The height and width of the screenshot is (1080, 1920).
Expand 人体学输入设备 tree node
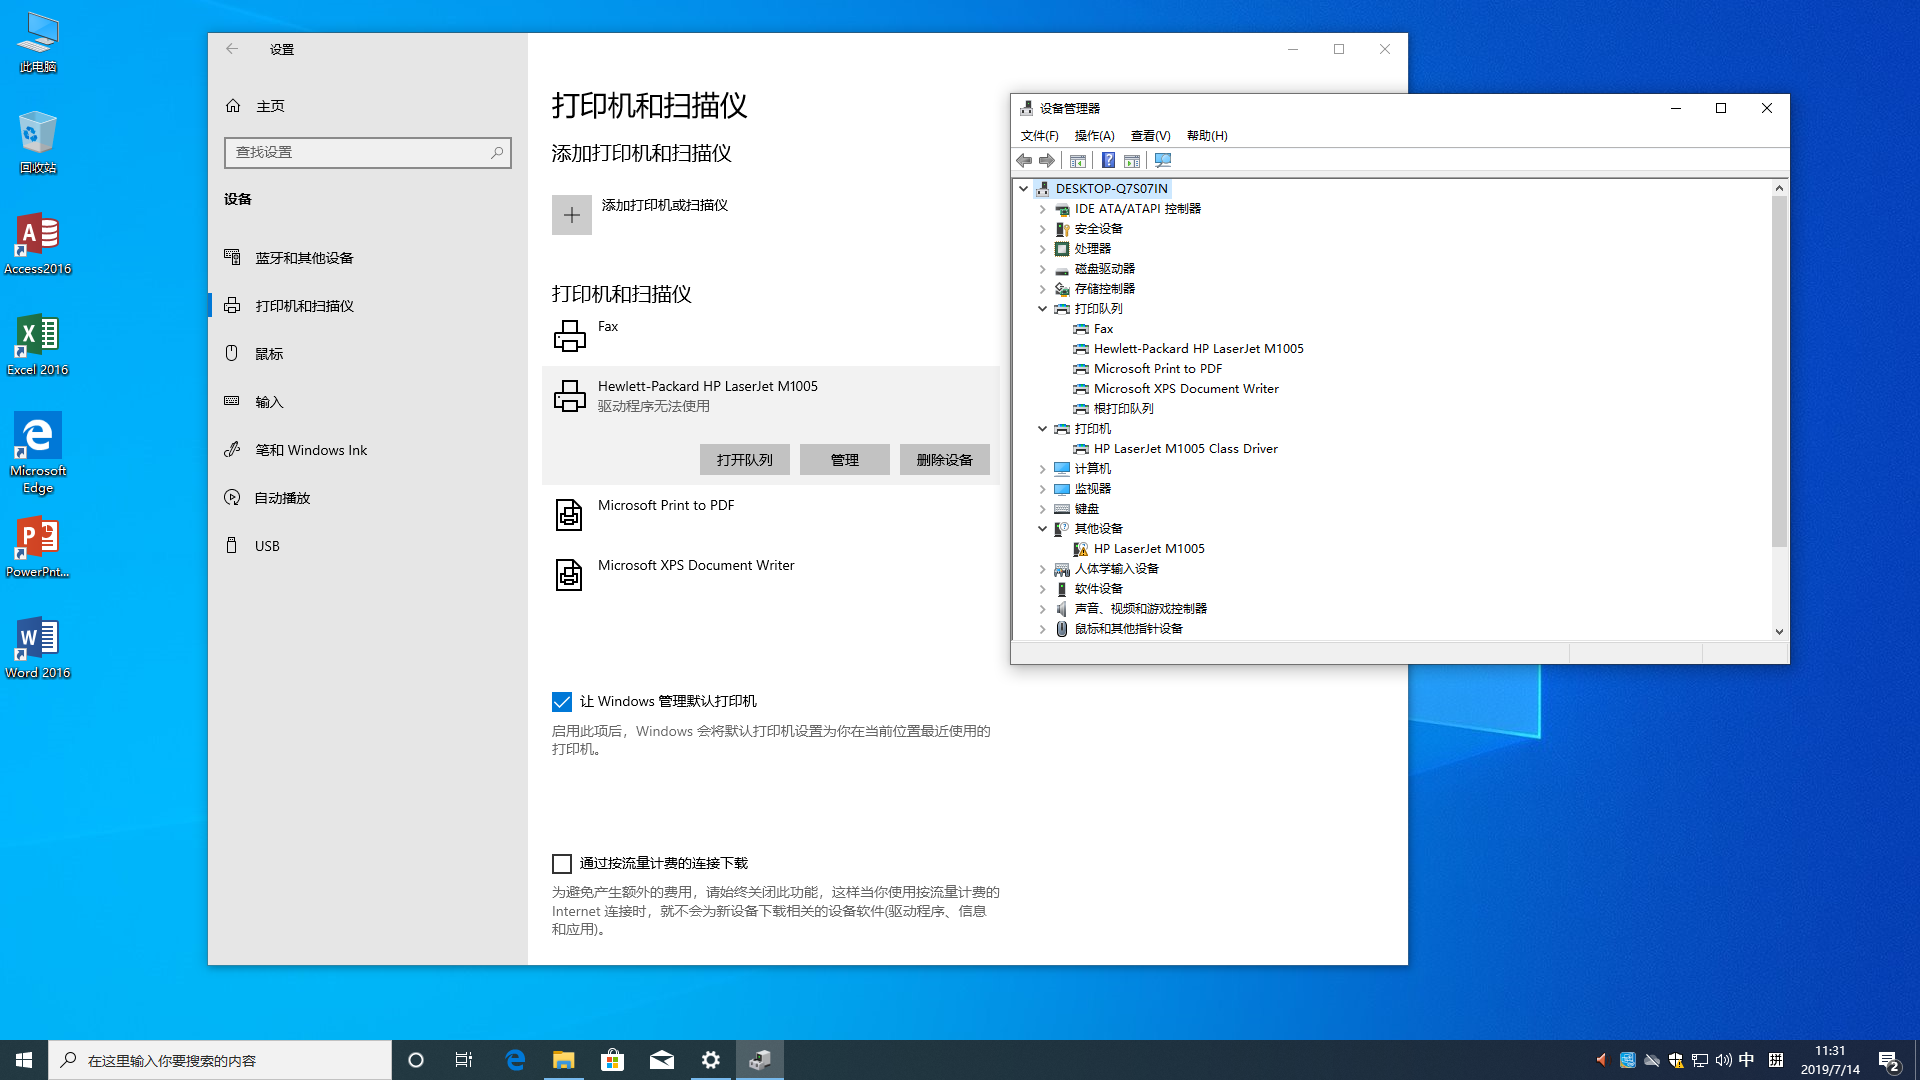click(1042, 569)
